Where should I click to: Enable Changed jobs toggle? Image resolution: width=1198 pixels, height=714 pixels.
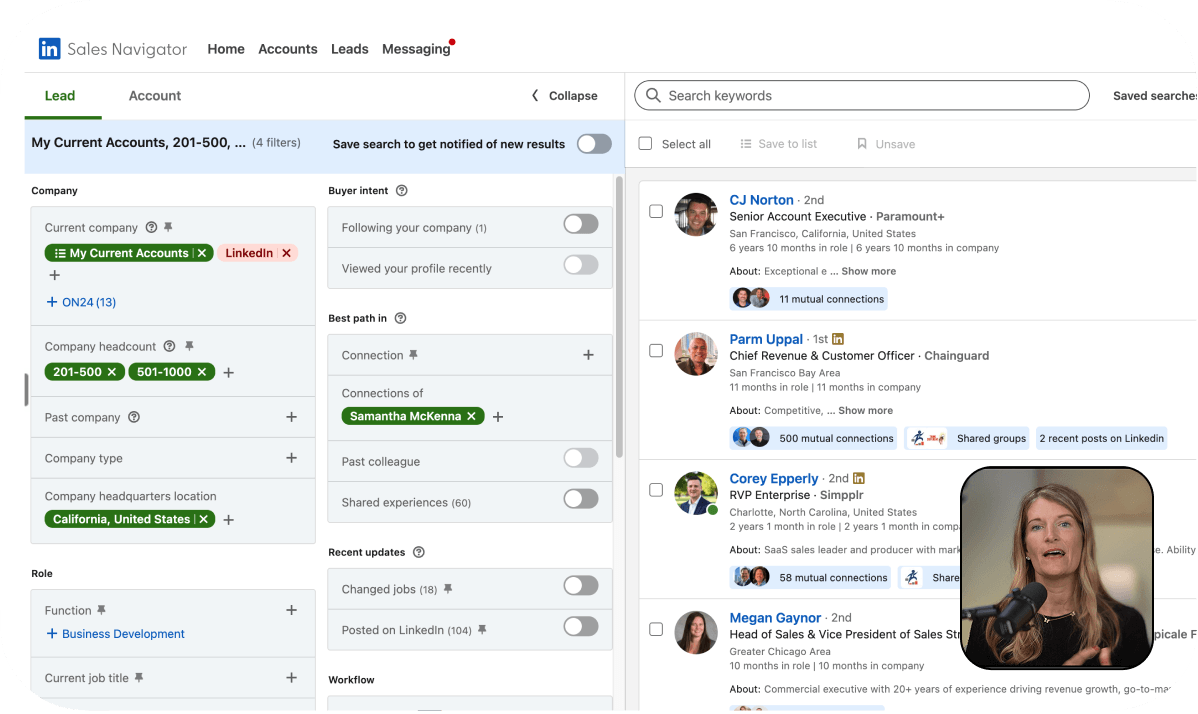click(581, 586)
